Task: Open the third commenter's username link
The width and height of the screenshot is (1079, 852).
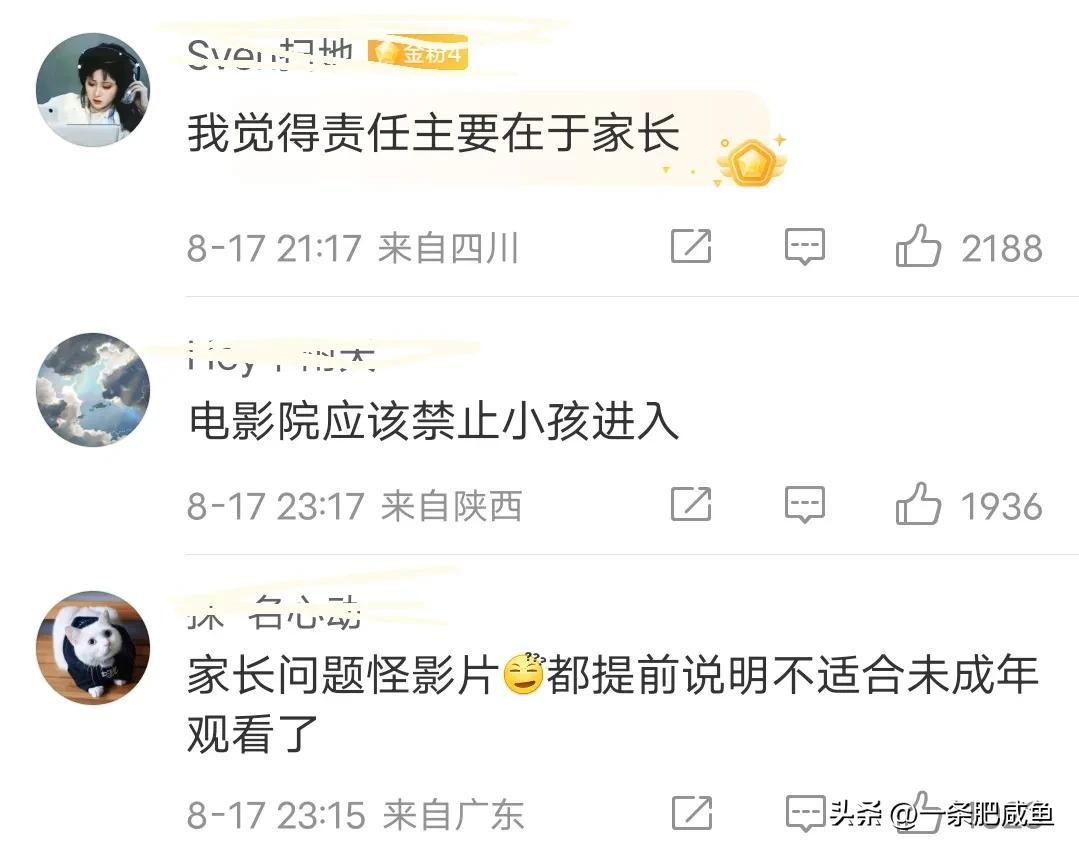Action: click(274, 613)
